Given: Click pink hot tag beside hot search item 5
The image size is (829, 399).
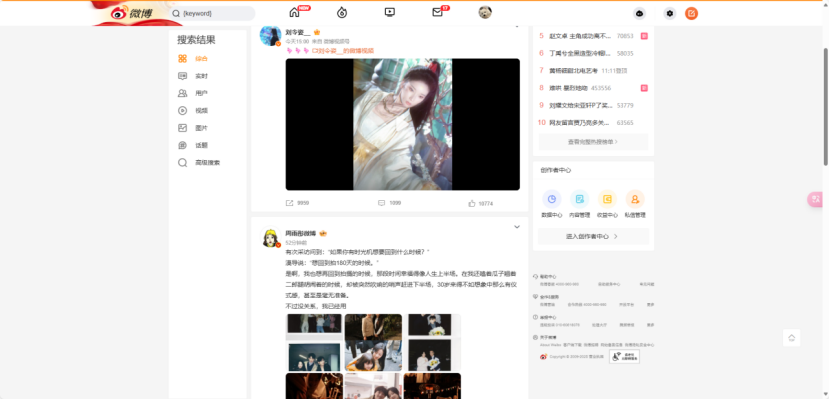Looking at the screenshot, I should point(644,36).
